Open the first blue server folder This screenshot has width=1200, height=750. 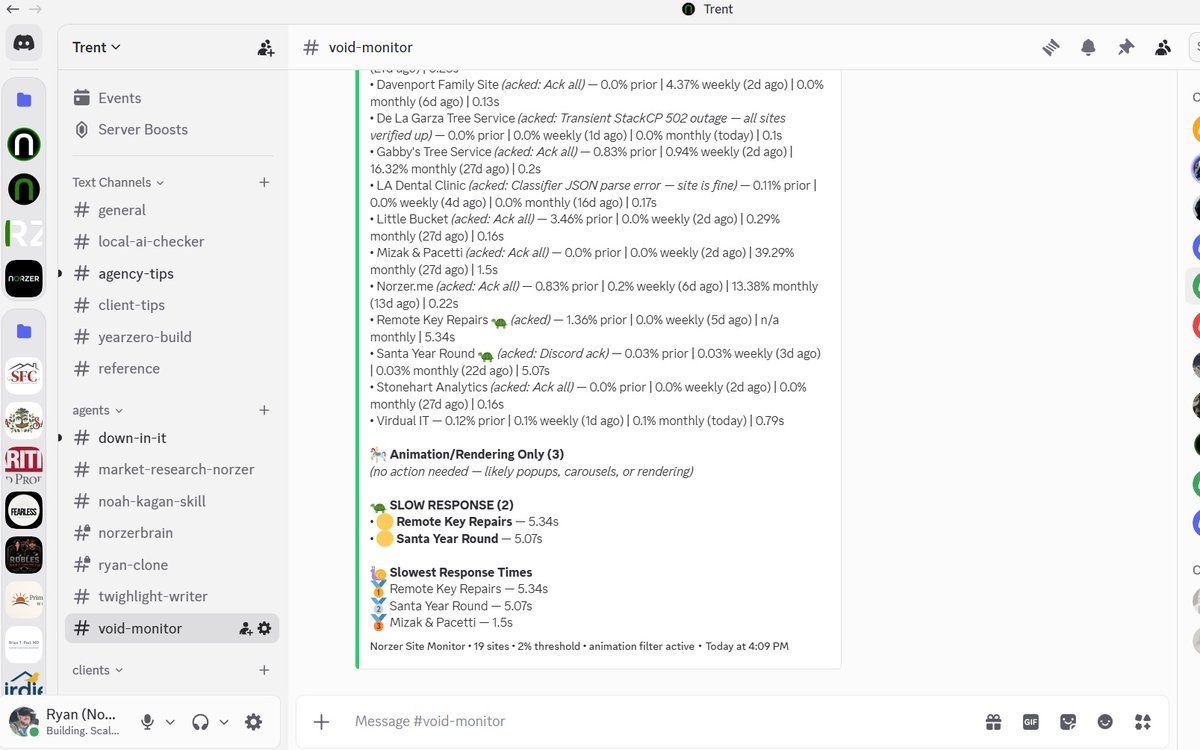pos(24,100)
